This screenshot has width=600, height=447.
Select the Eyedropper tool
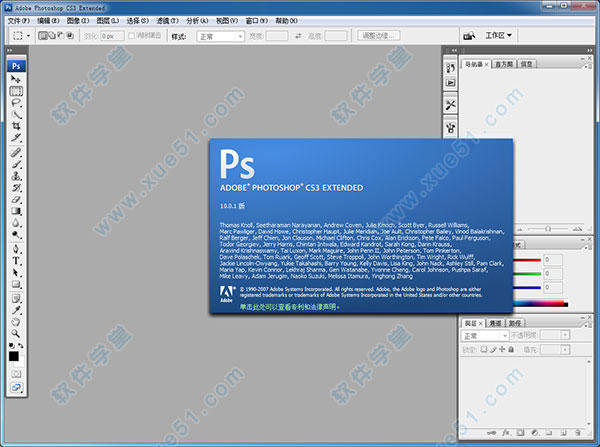(16, 310)
